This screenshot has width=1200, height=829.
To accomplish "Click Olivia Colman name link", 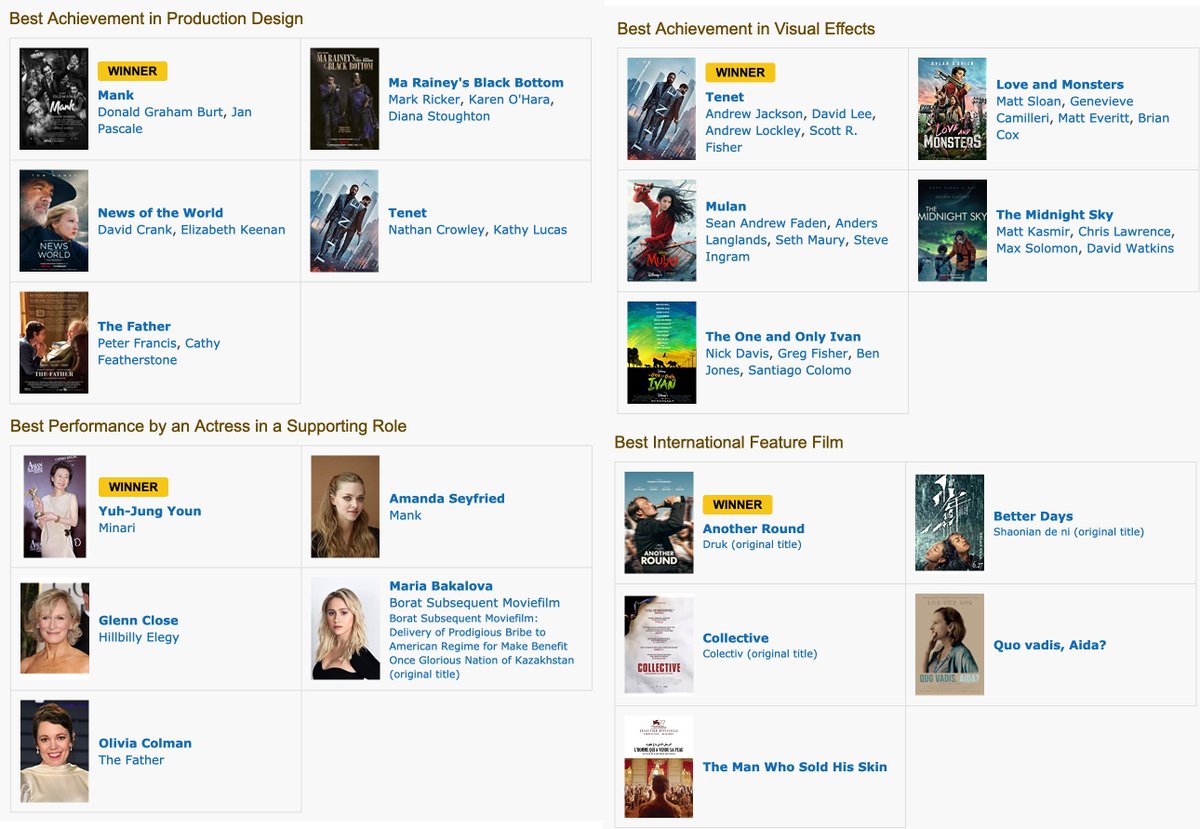I will pos(145,743).
